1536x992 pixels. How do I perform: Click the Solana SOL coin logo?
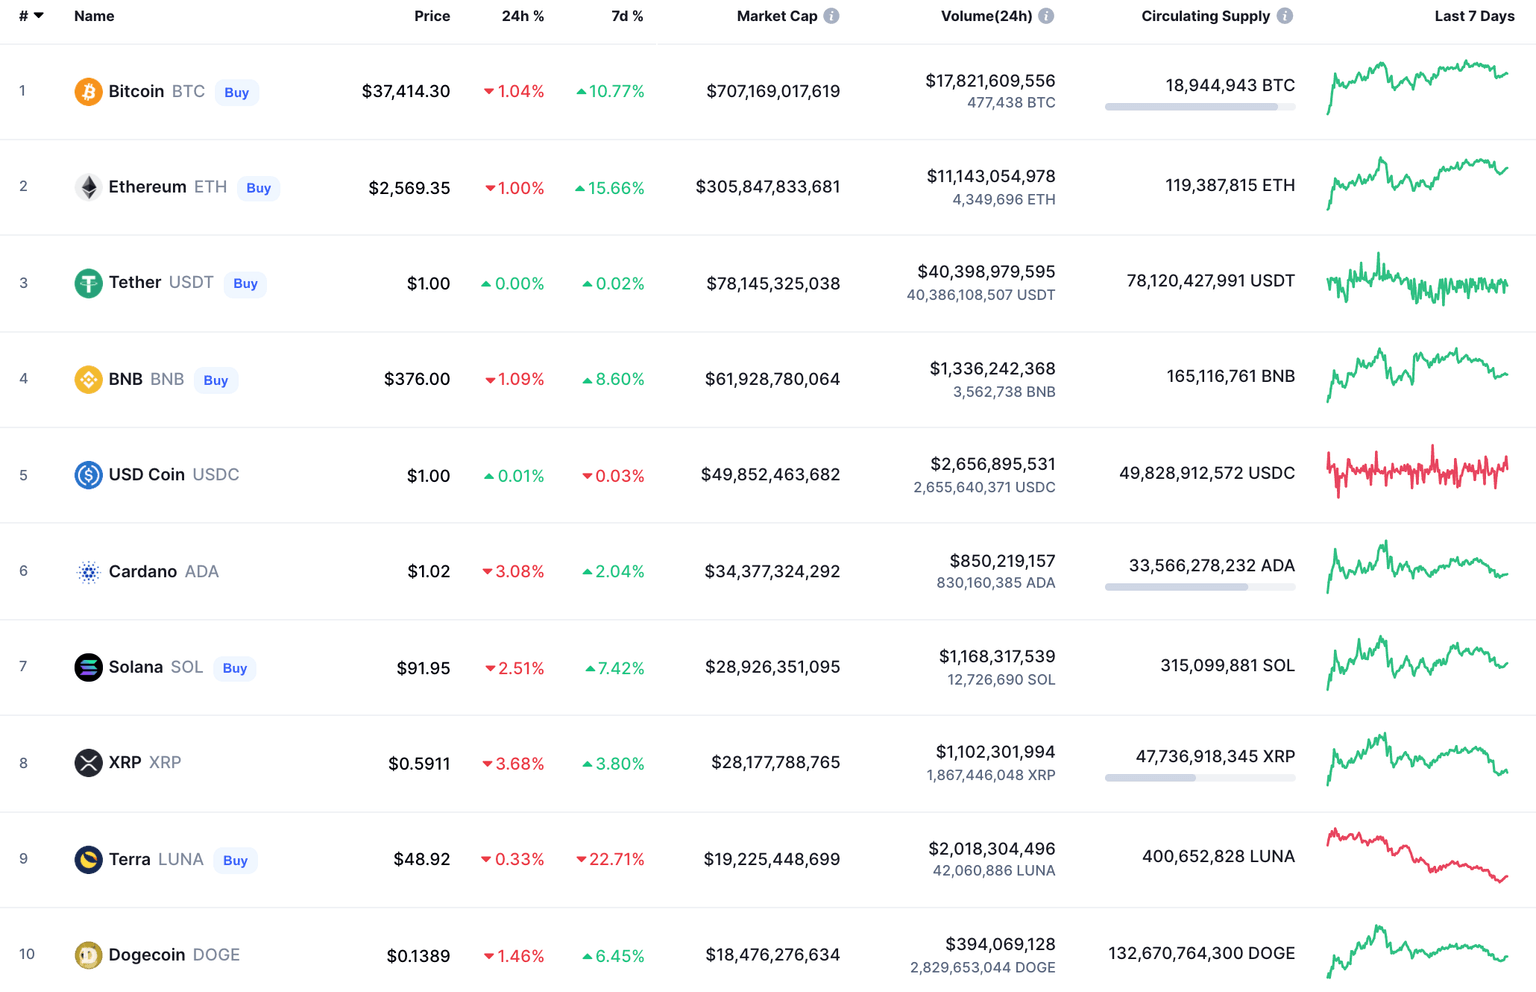[88, 667]
